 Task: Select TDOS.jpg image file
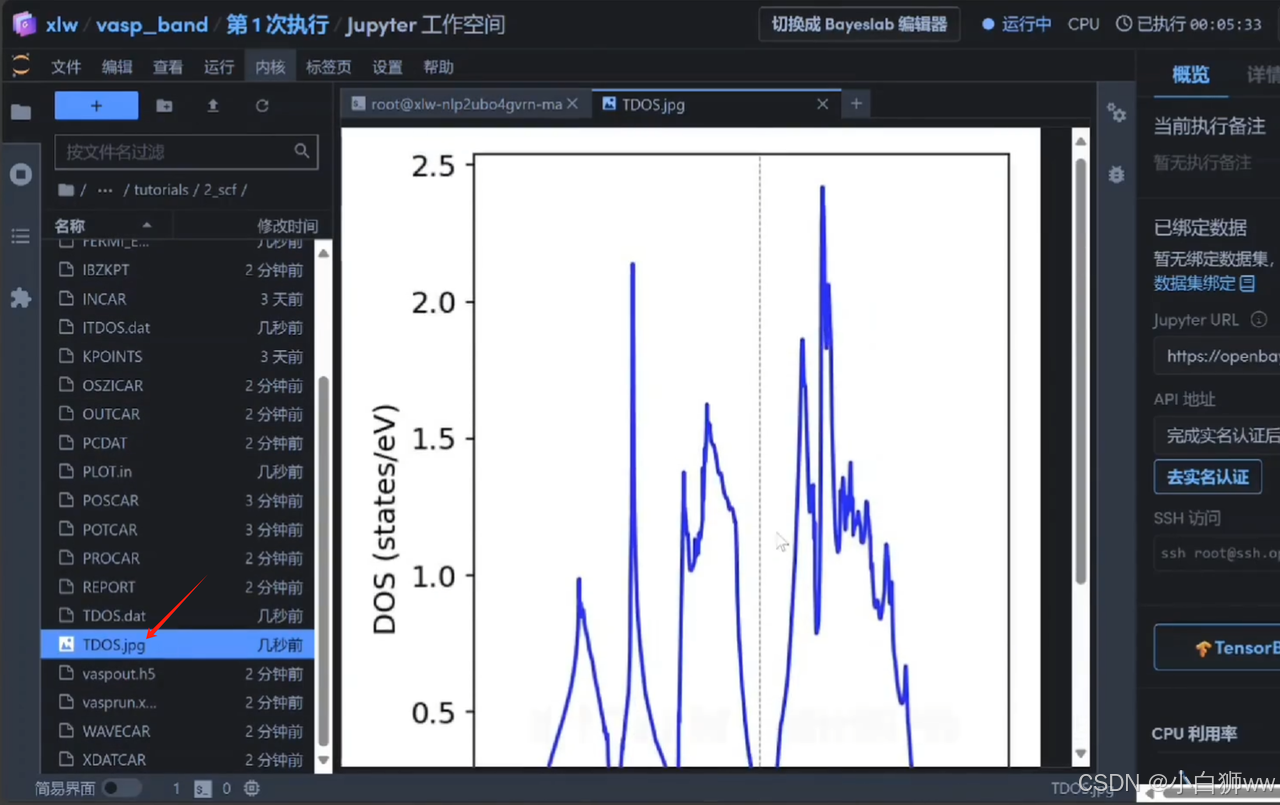pos(178,644)
